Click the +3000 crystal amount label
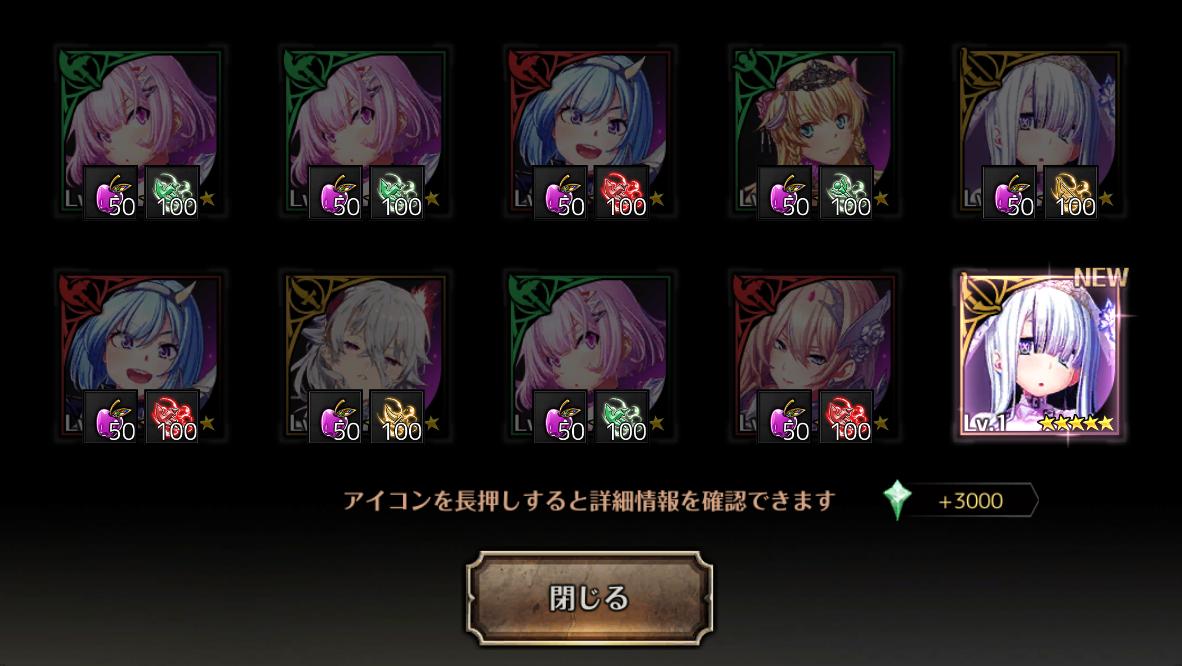The height and width of the screenshot is (666, 1182). [971, 501]
